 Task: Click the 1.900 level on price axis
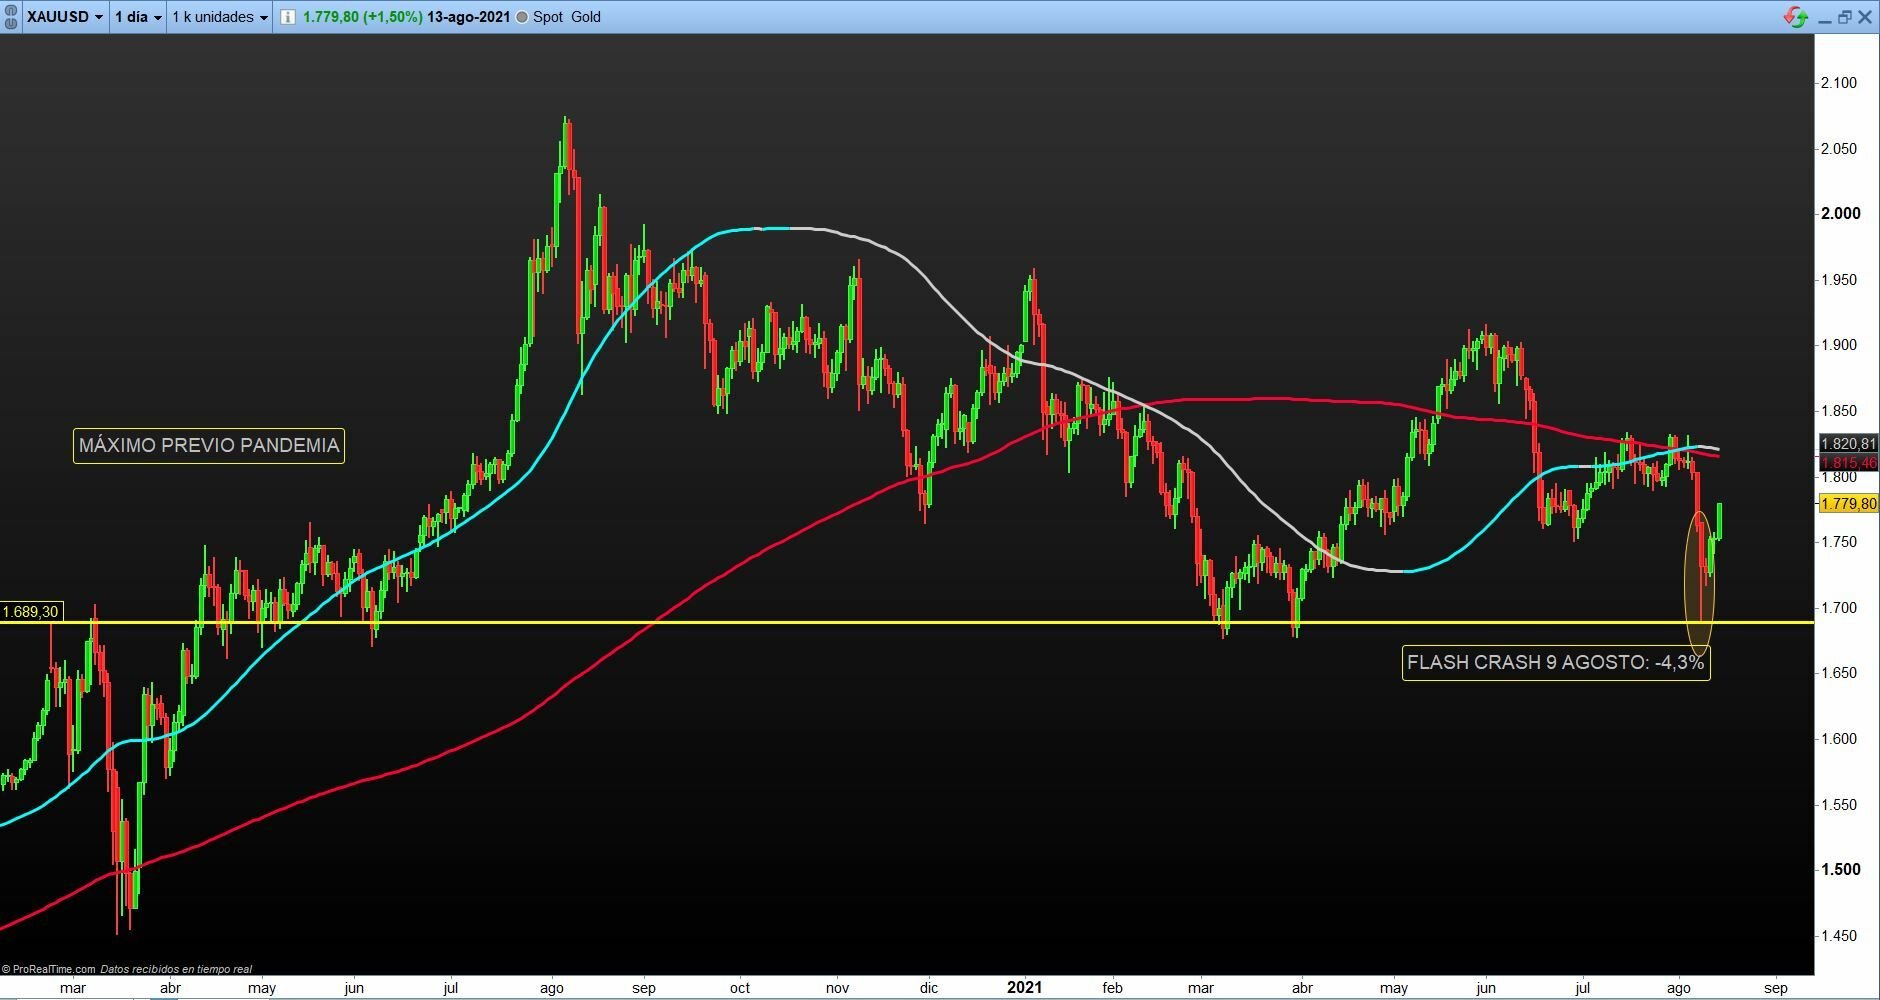pos(1840,345)
